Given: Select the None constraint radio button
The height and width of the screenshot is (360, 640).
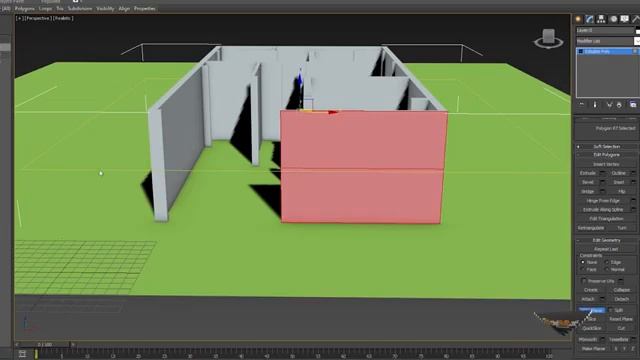Looking at the screenshot, I should tap(582, 262).
